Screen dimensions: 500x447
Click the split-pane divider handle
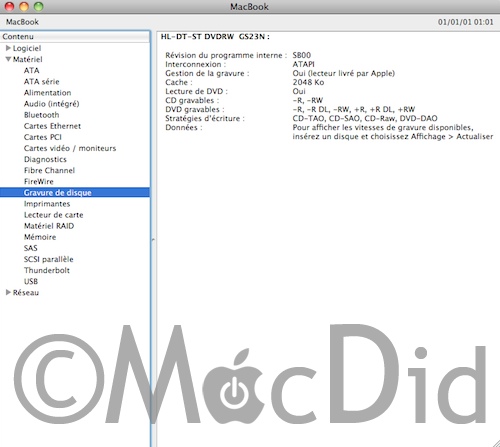pyautogui.click(x=153, y=239)
